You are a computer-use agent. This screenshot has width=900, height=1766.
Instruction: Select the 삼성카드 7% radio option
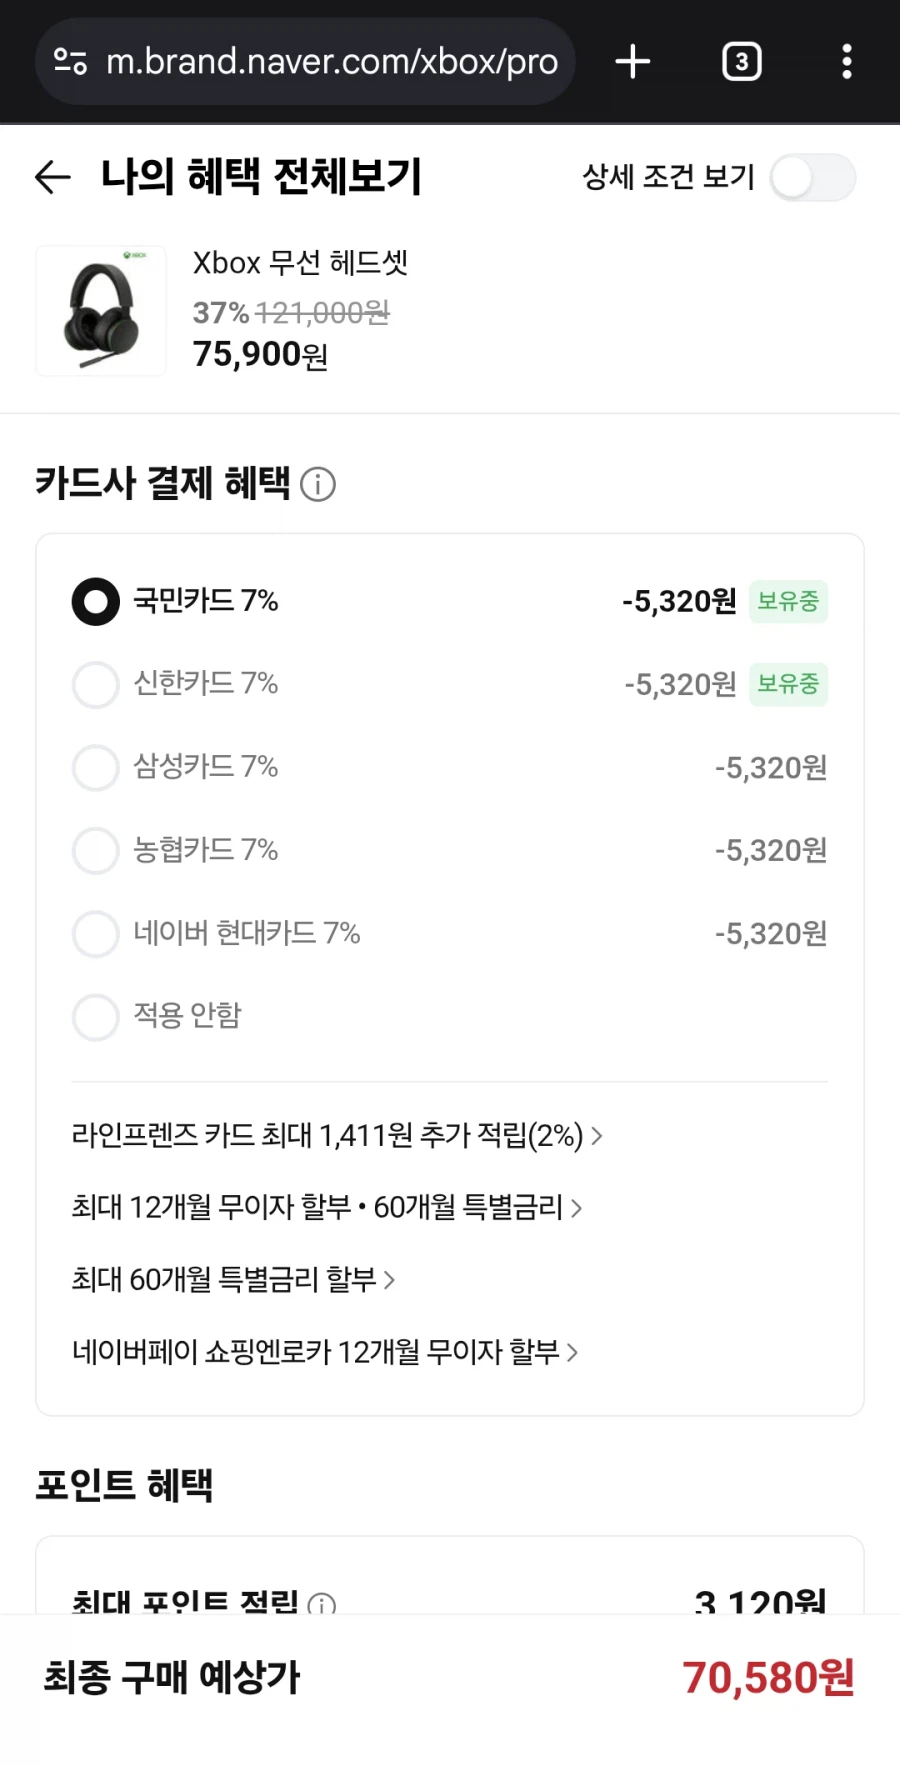pyautogui.click(x=95, y=767)
